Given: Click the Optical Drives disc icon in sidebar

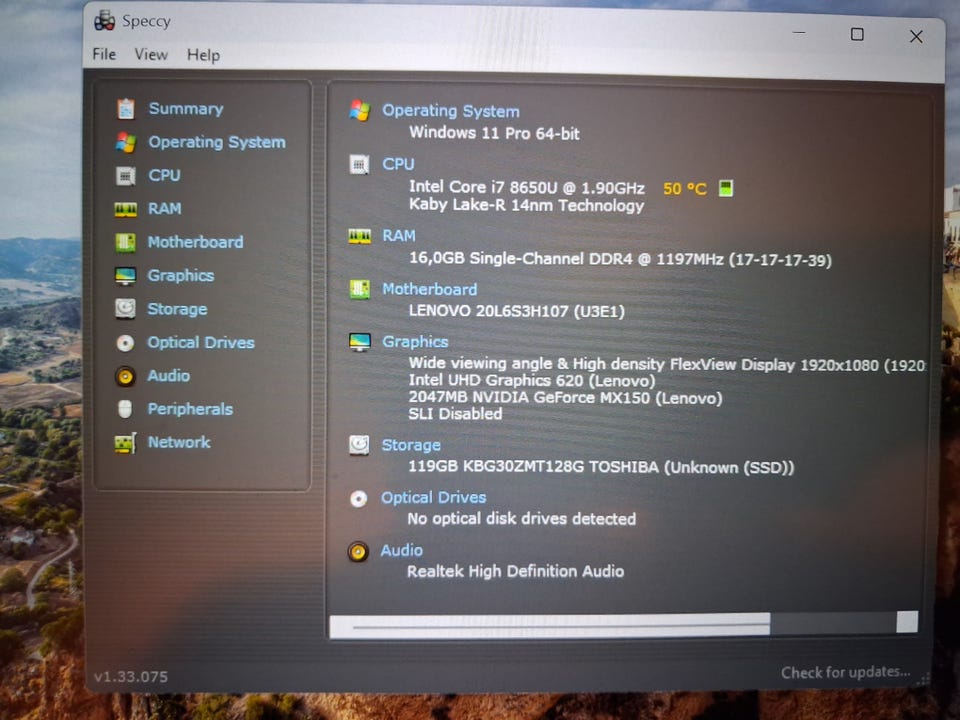Looking at the screenshot, I should (x=125, y=343).
